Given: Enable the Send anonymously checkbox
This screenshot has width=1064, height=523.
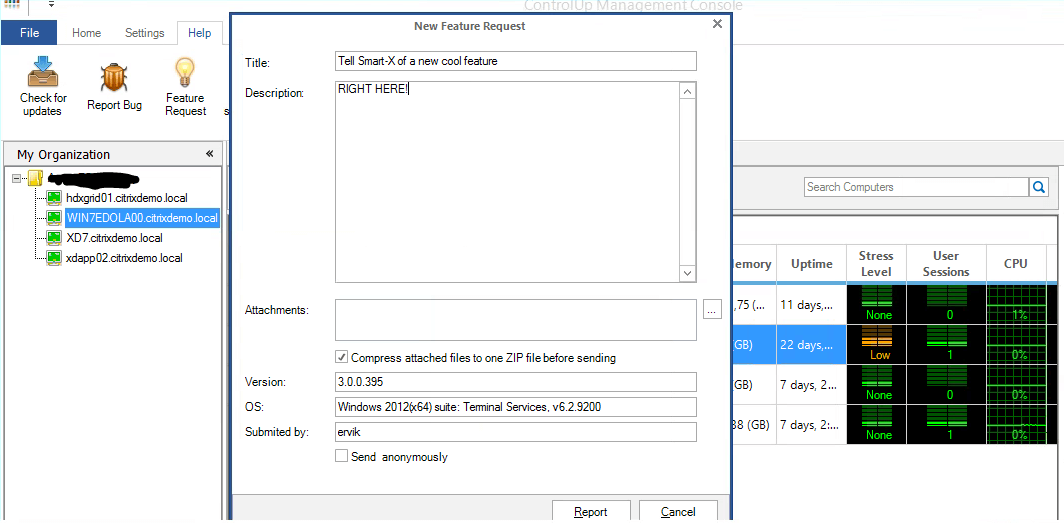Looking at the screenshot, I should (x=341, y=456).
